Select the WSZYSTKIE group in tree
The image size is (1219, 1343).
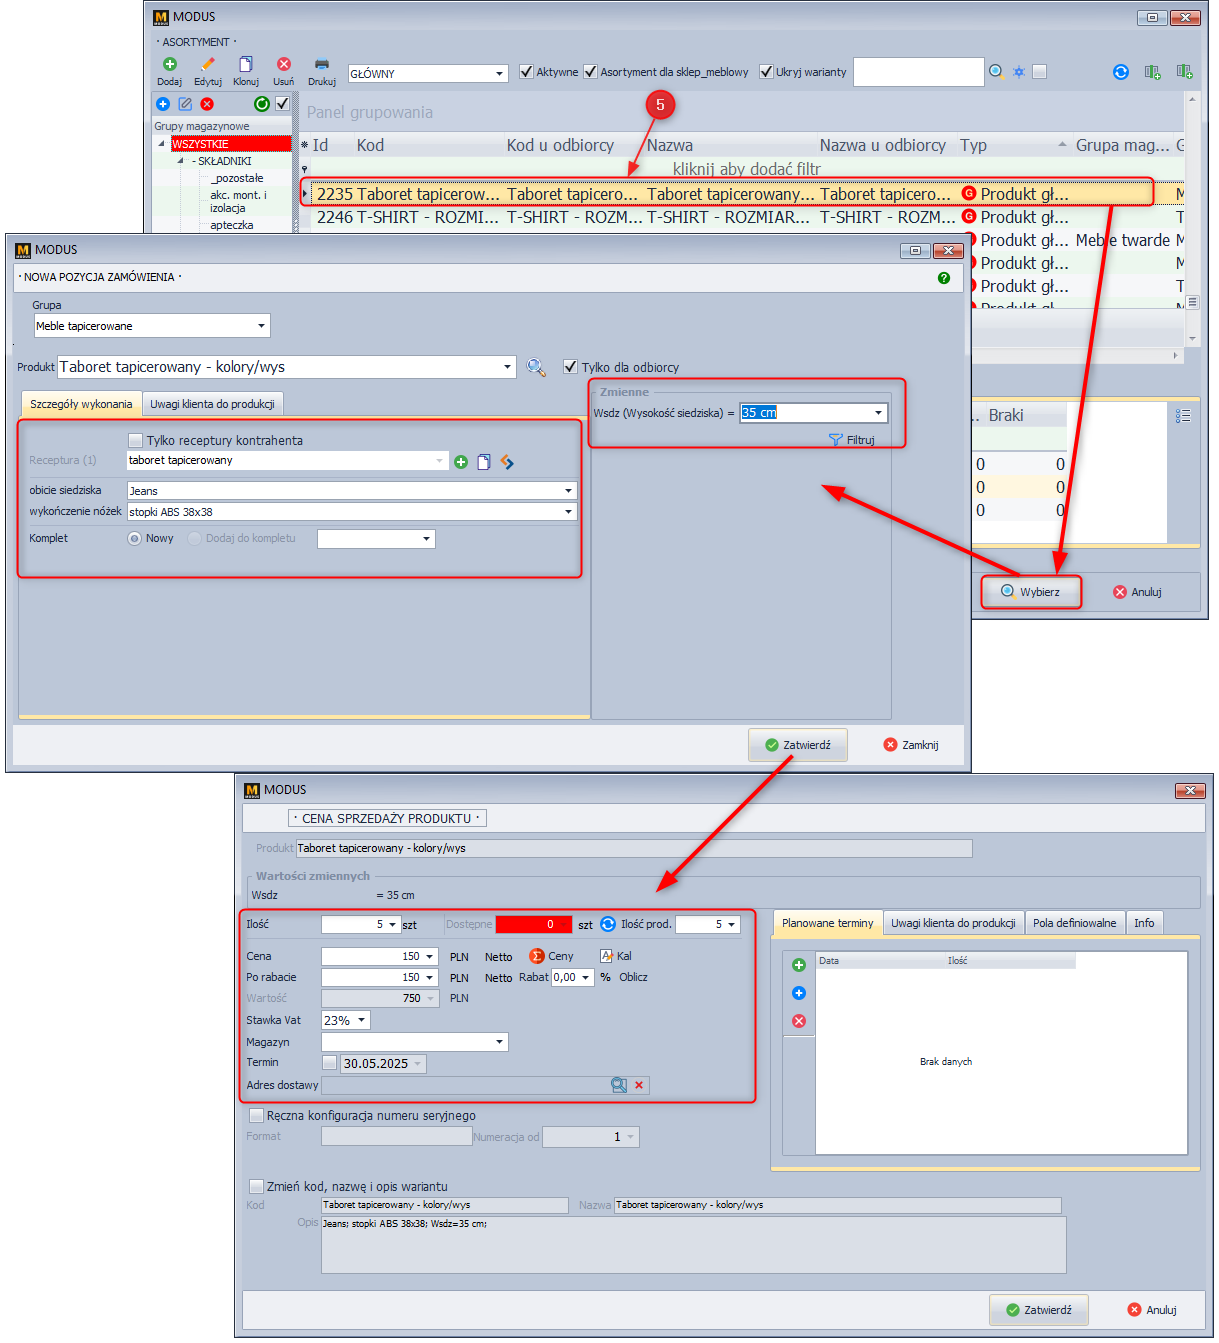[231, 144]
